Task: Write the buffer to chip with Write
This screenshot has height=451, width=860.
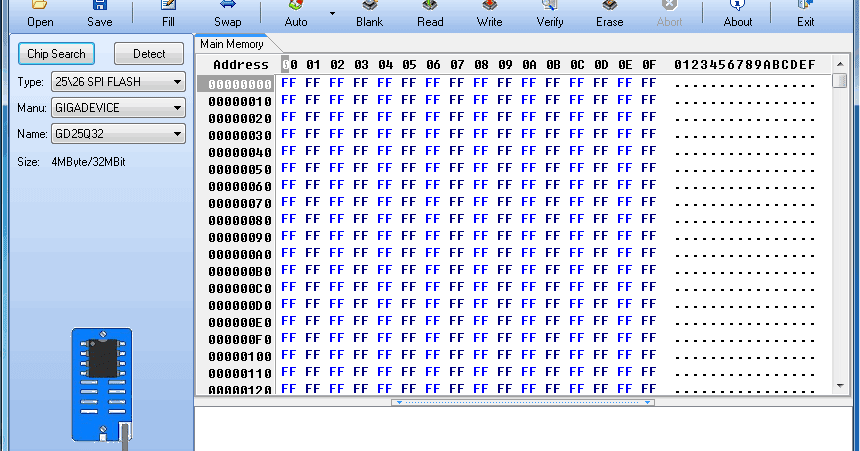Action: [x=489, y=14]
